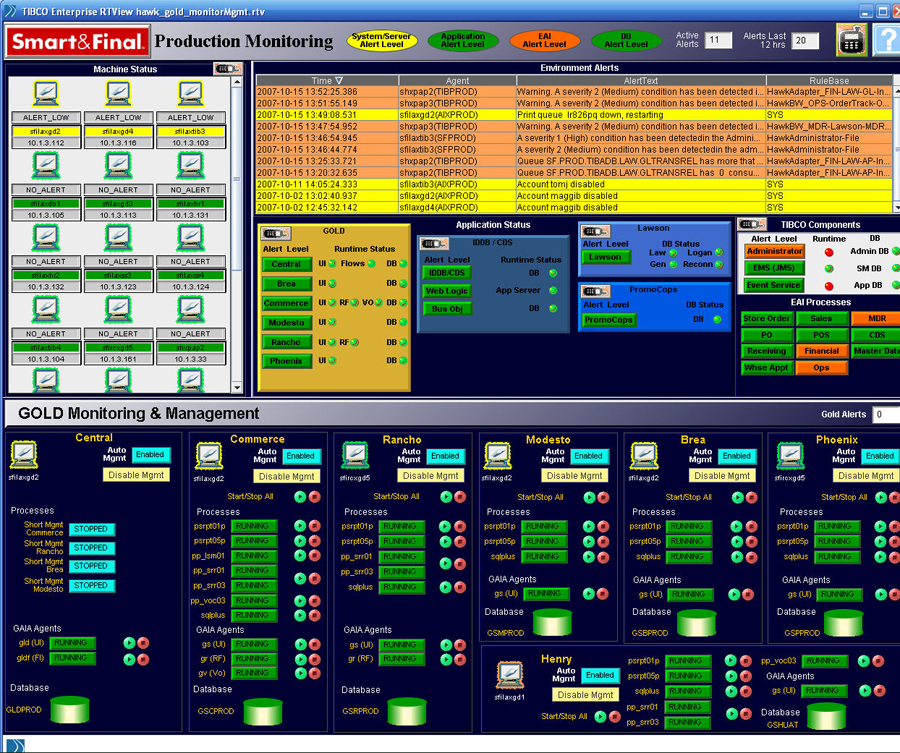Expand the GOLD panel detail icon
900x753 pixels.
(x=275, y=233)
